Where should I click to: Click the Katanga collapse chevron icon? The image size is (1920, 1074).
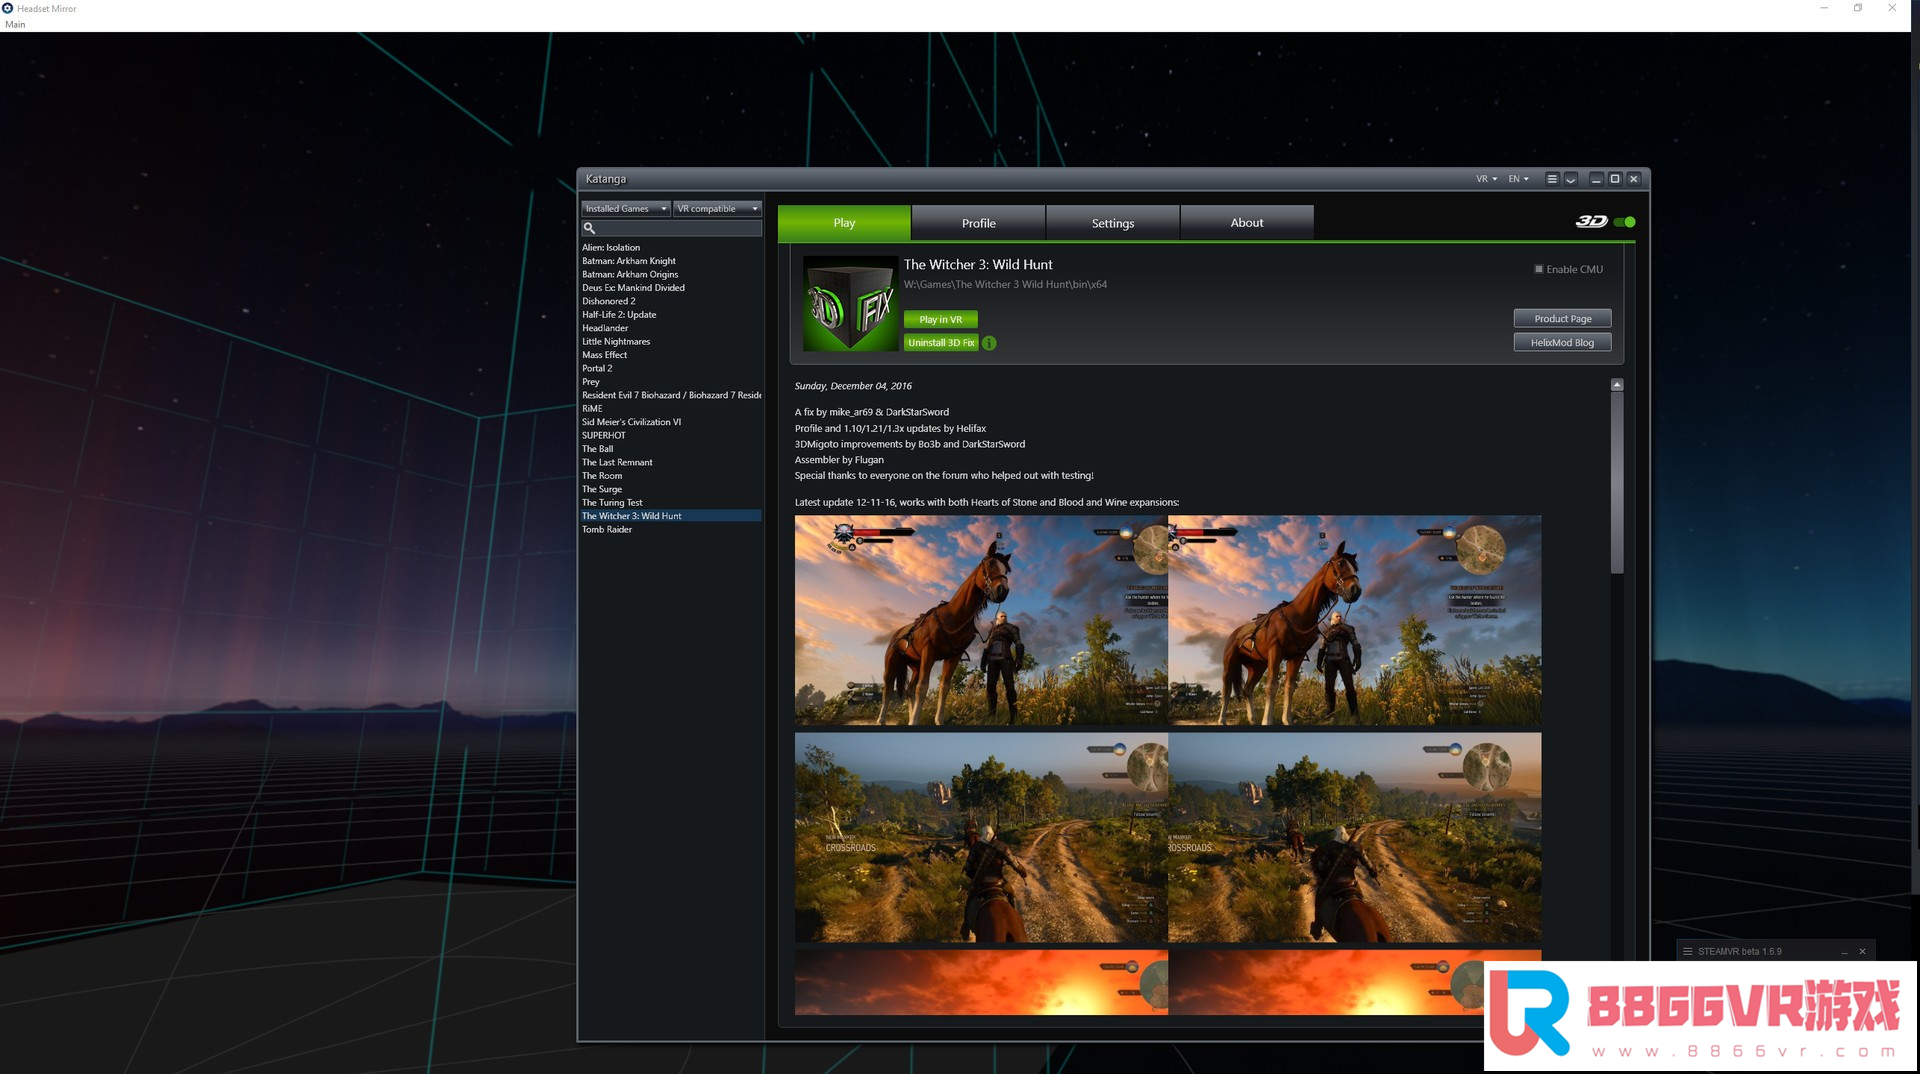tap(1571, 179)
